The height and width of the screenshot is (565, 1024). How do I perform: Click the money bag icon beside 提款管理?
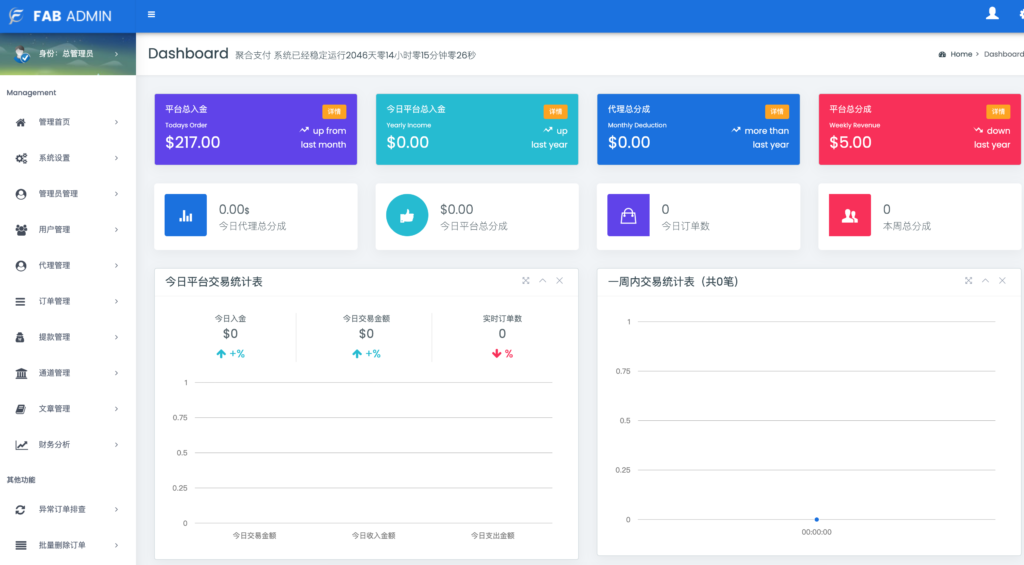point(20,337)
